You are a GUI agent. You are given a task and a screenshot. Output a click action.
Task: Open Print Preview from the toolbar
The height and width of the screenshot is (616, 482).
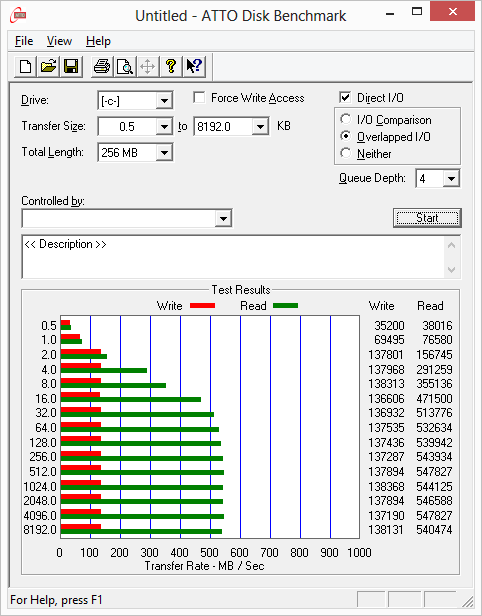(x=125, y=66)
